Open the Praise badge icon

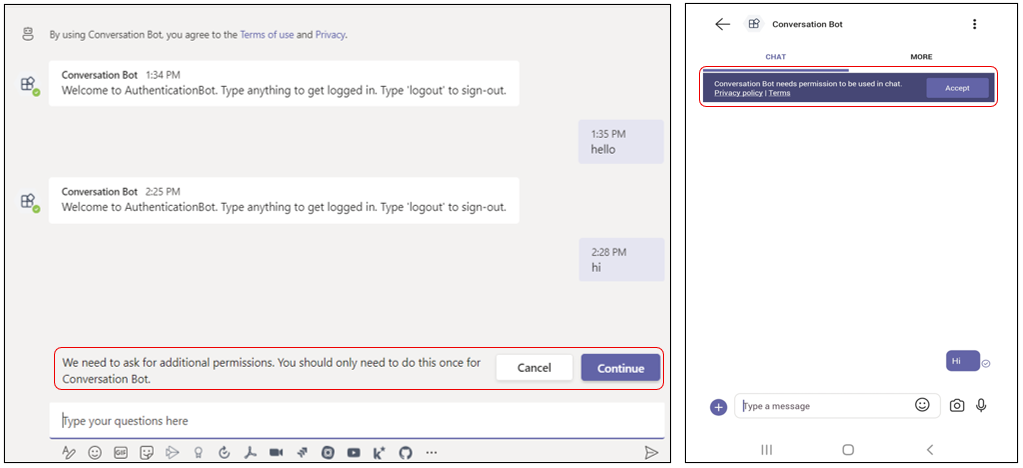click(198, 452)
